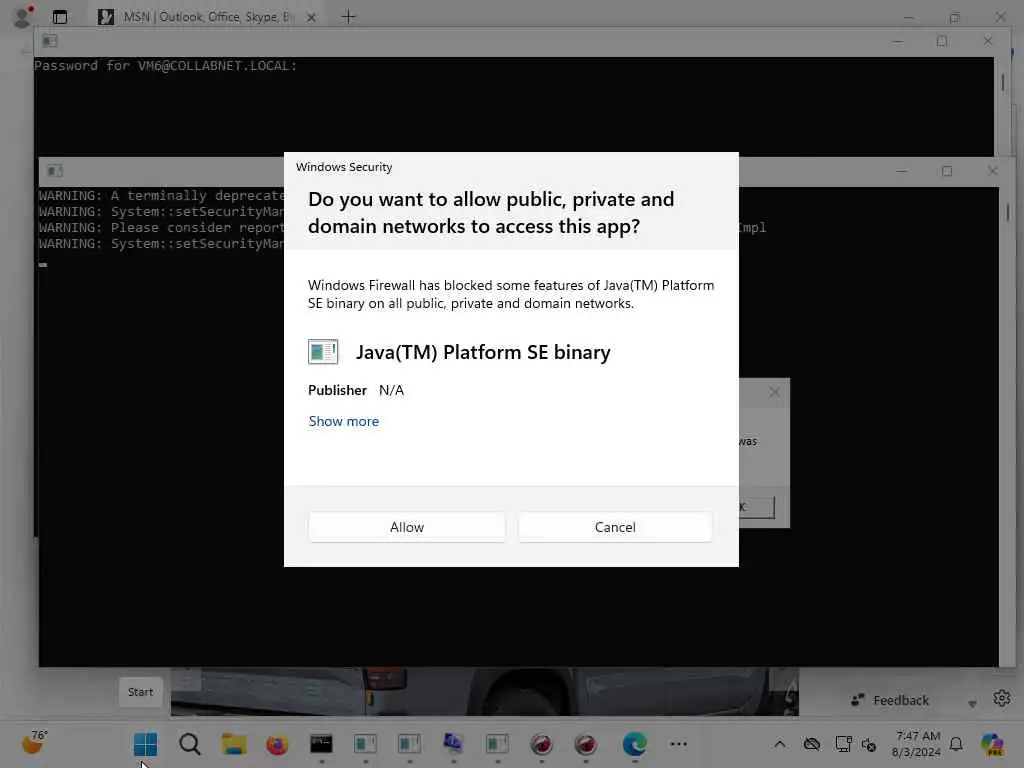
Task: Click the Password prompt console window's title icon
Action: click(50, 41)
